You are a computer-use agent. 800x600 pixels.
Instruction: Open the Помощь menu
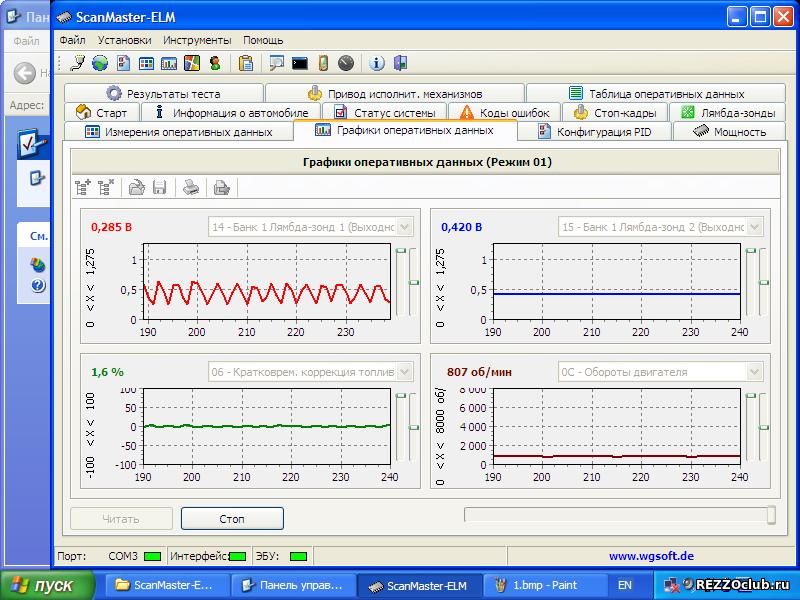click(x=263, y=40)
